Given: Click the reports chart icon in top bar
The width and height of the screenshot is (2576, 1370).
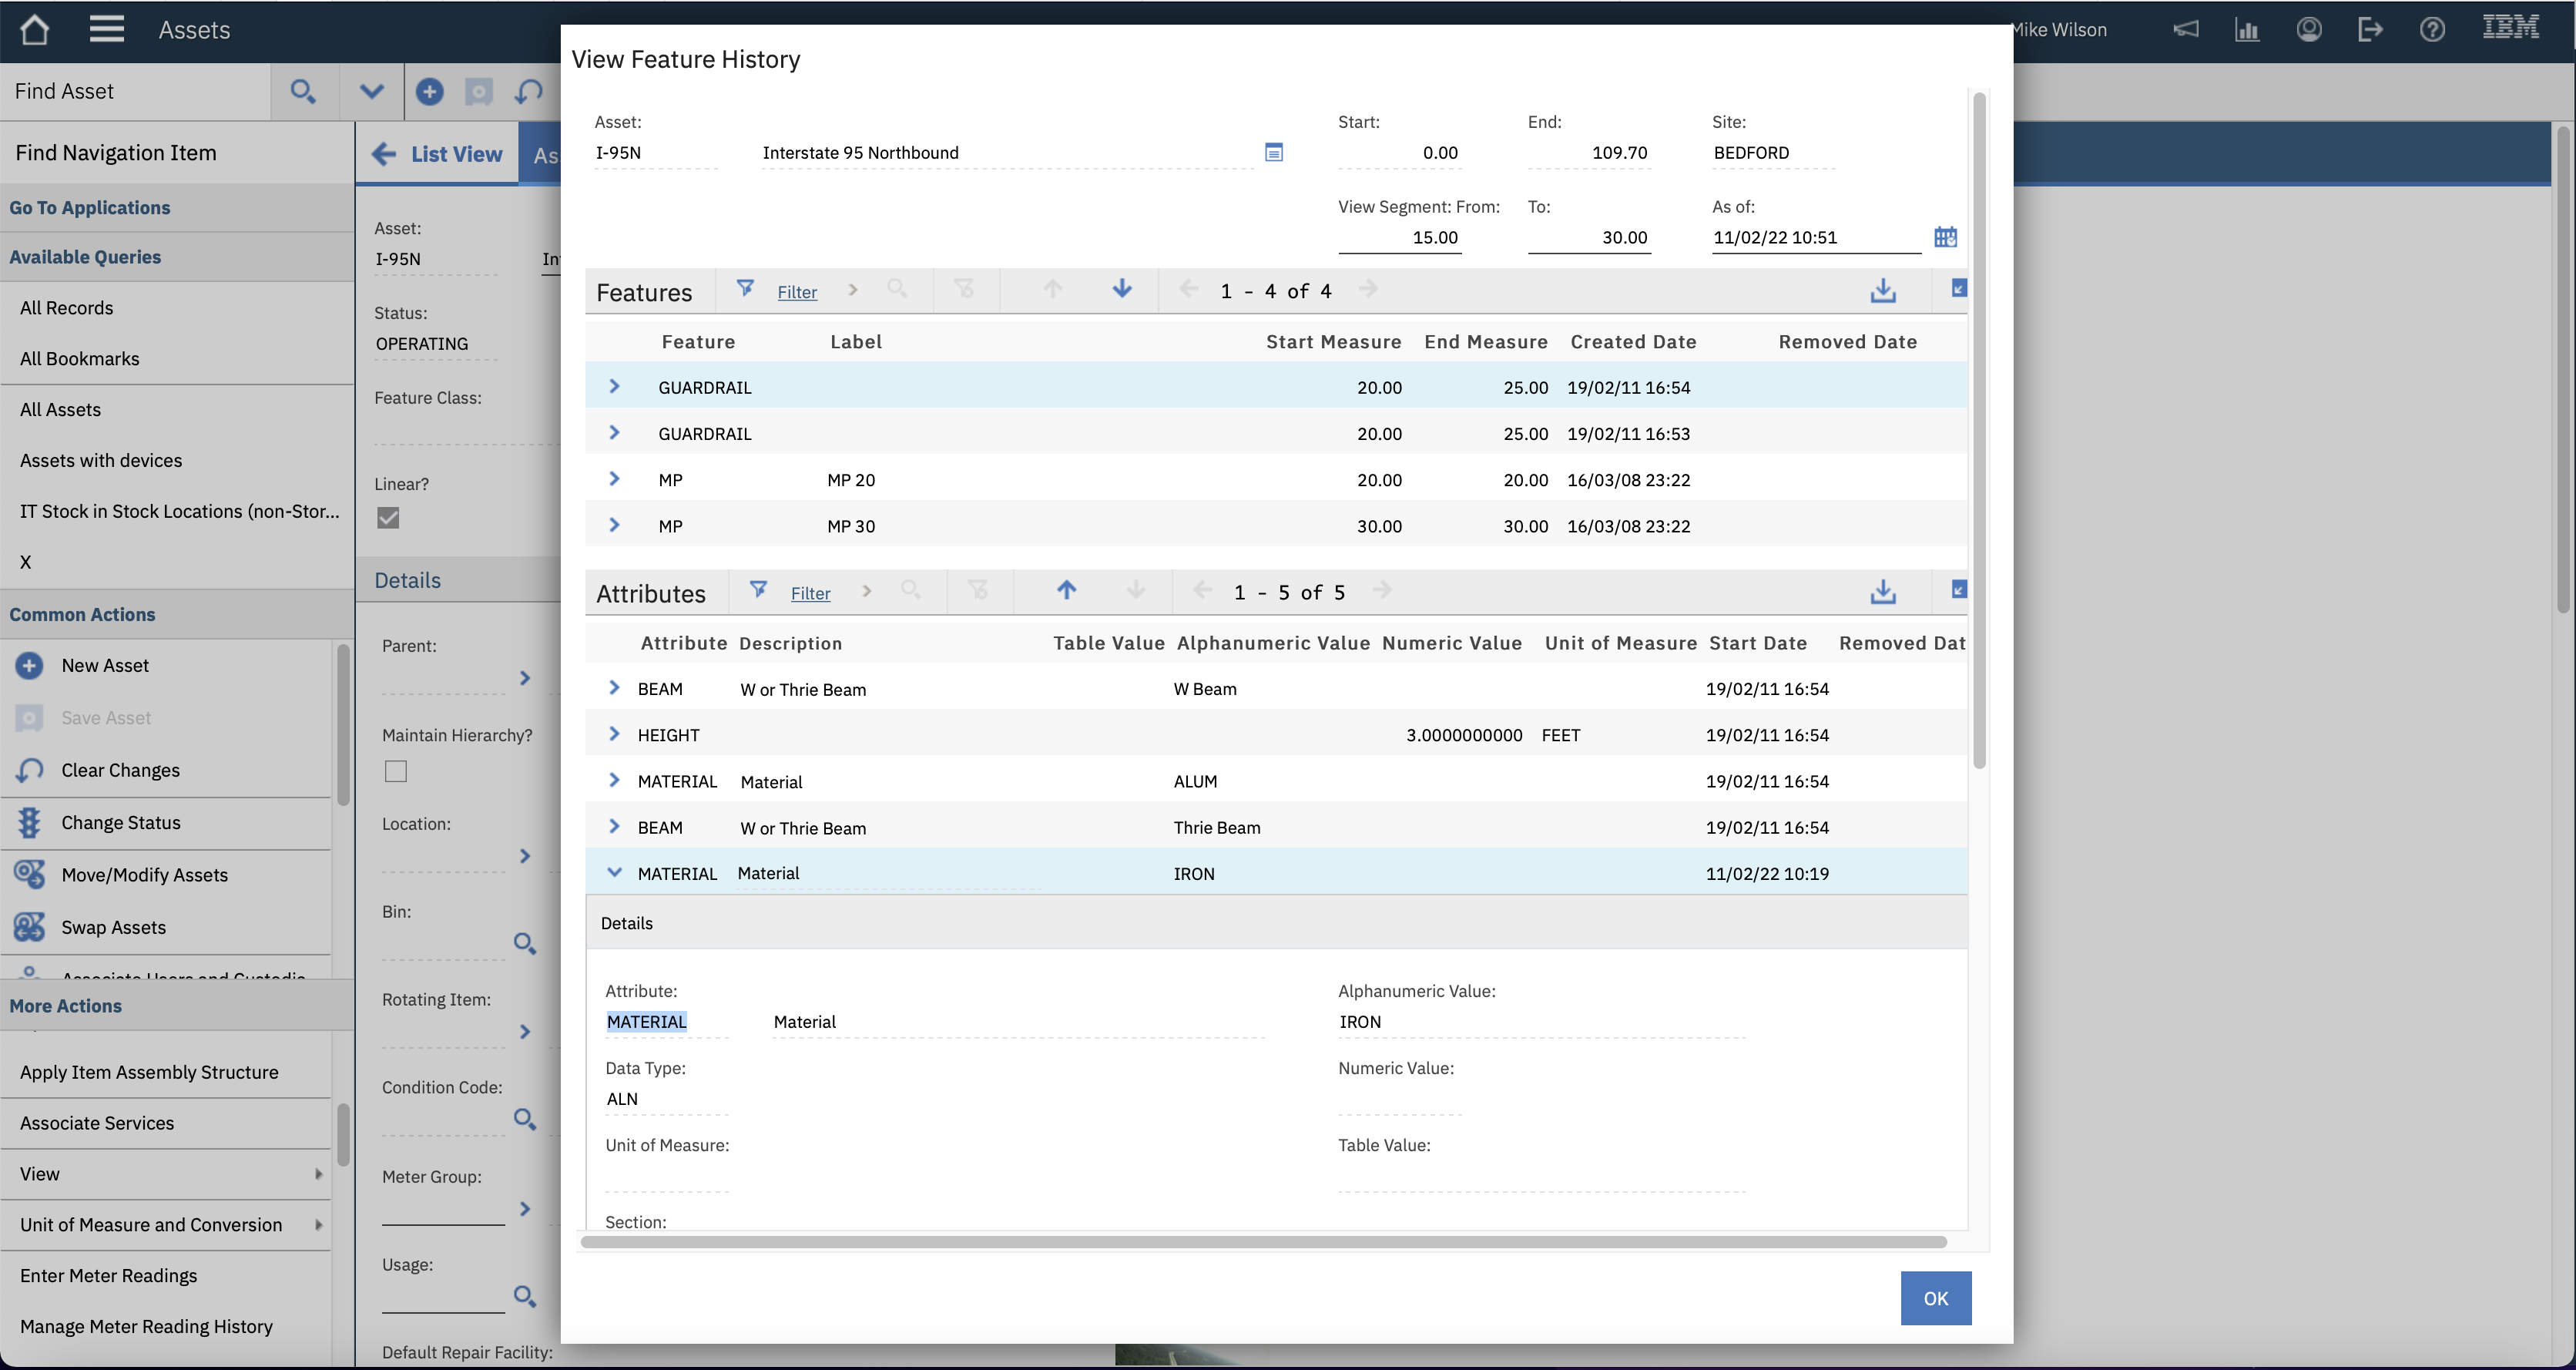Looking at the screenshot, I should click(x=2247, y=29).
